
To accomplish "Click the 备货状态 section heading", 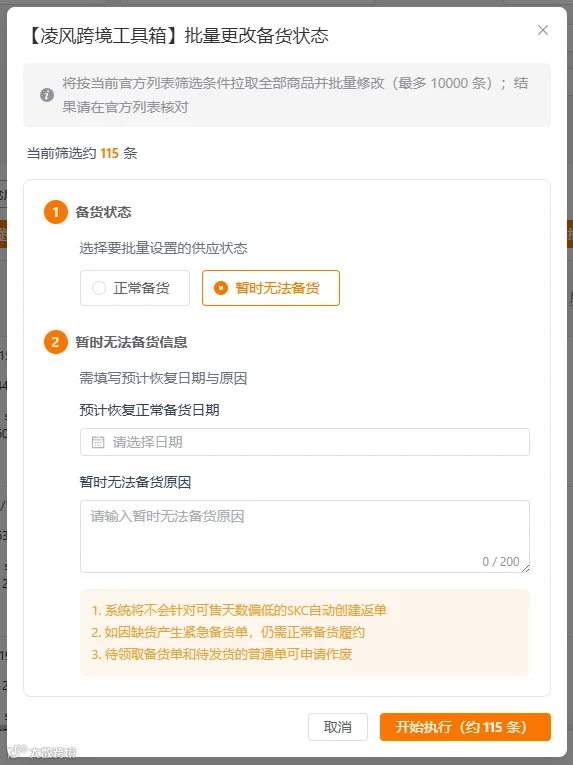I will (103, 212).
